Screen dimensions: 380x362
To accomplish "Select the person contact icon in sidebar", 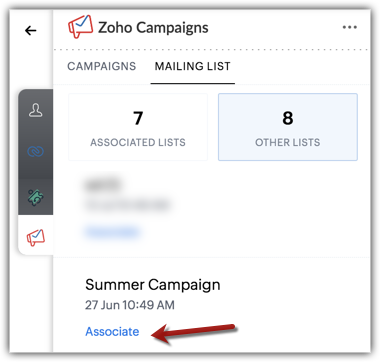I will (x=35, y=110).
